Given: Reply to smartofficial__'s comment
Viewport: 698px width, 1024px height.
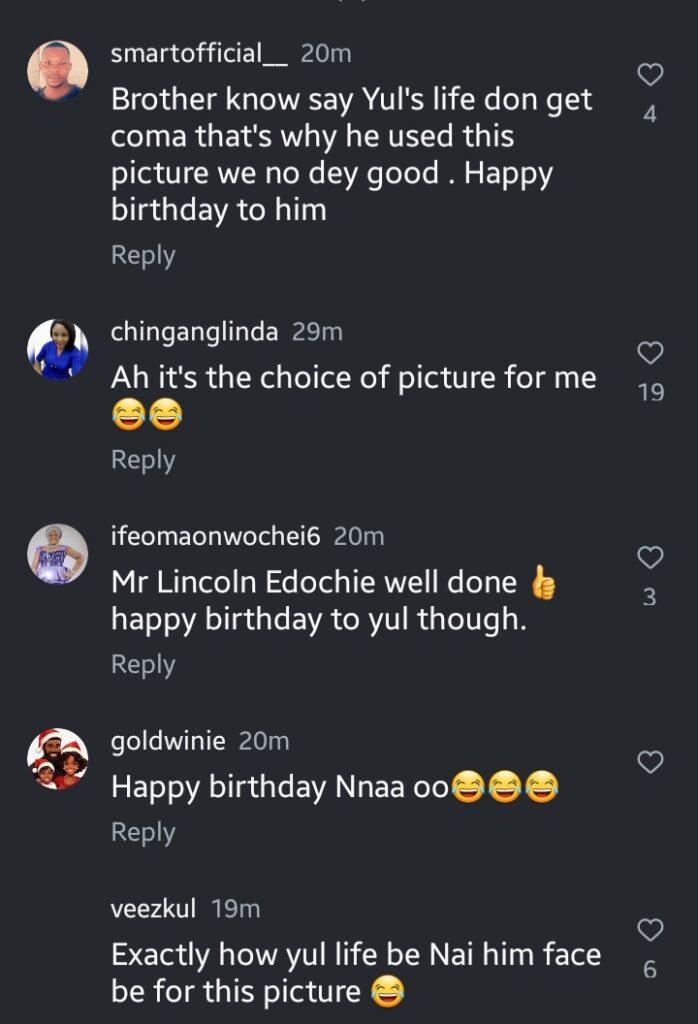Looking at the screenshot, I should coord(143,255).
